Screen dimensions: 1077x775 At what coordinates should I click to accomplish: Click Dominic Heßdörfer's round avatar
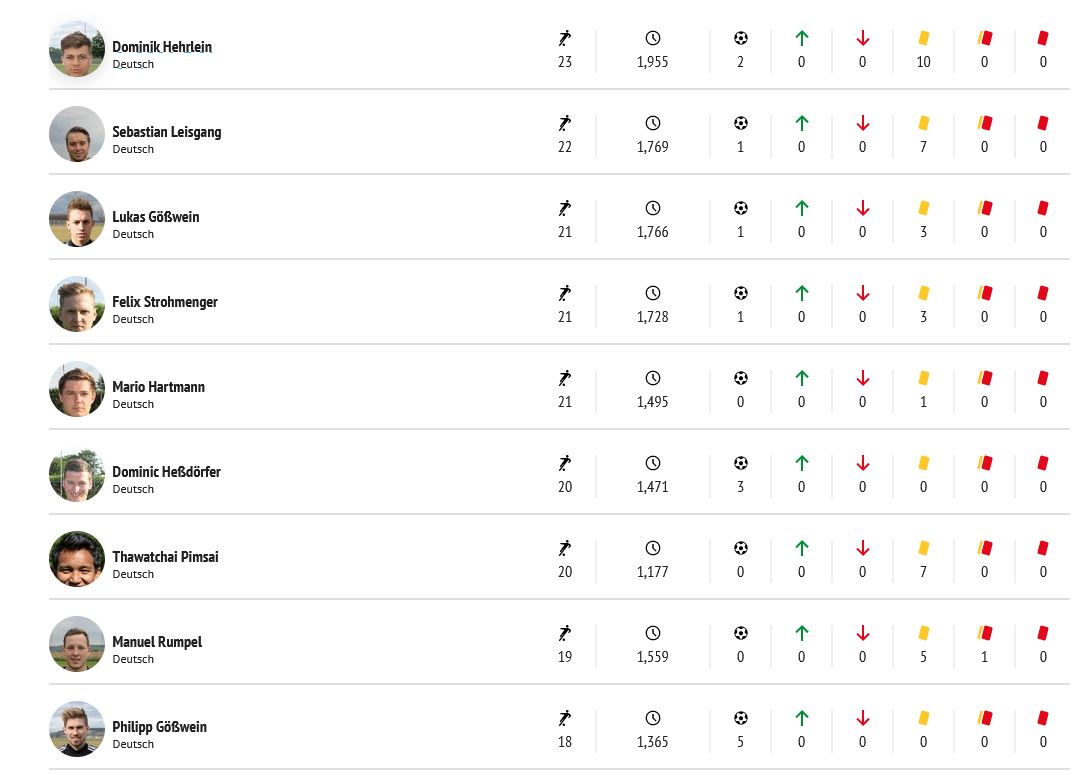click(x=77, y=474)
